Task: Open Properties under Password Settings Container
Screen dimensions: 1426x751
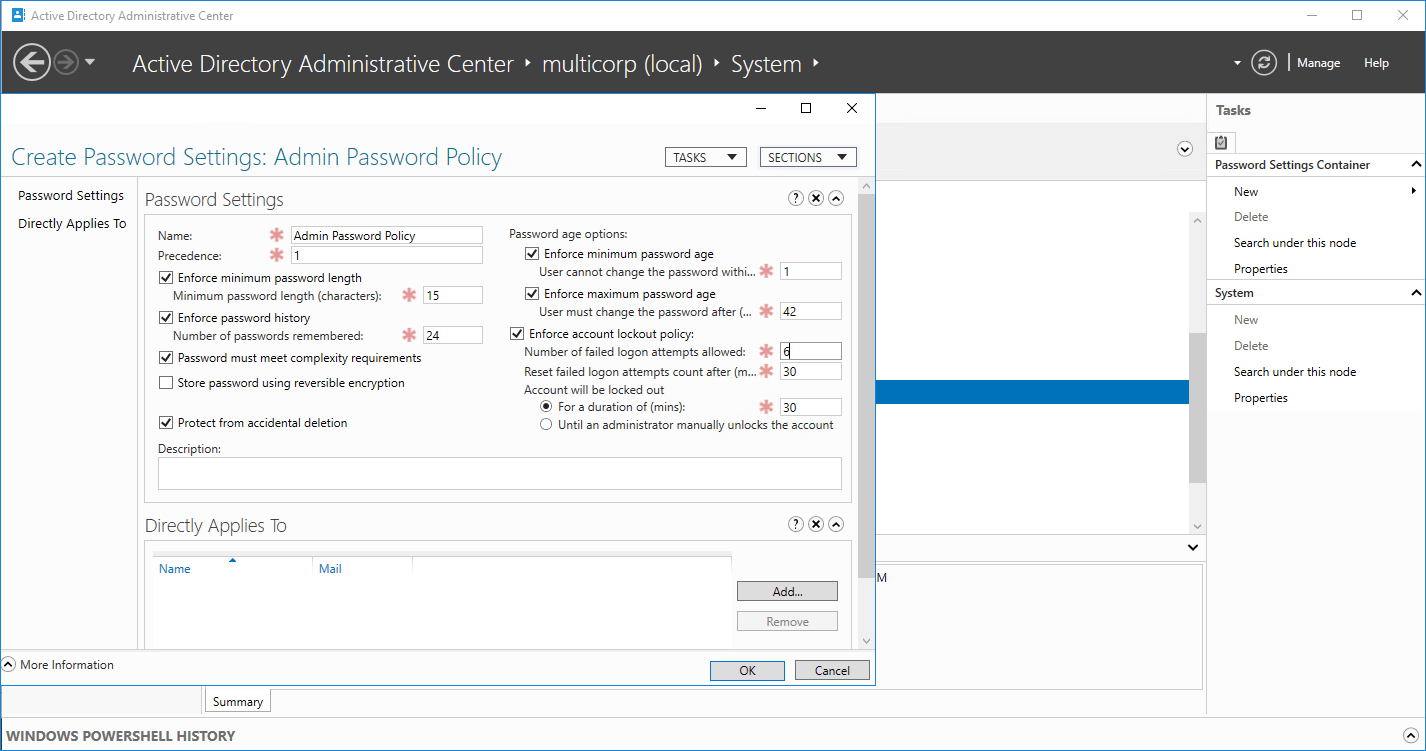Action: [x=1261, y=269]
